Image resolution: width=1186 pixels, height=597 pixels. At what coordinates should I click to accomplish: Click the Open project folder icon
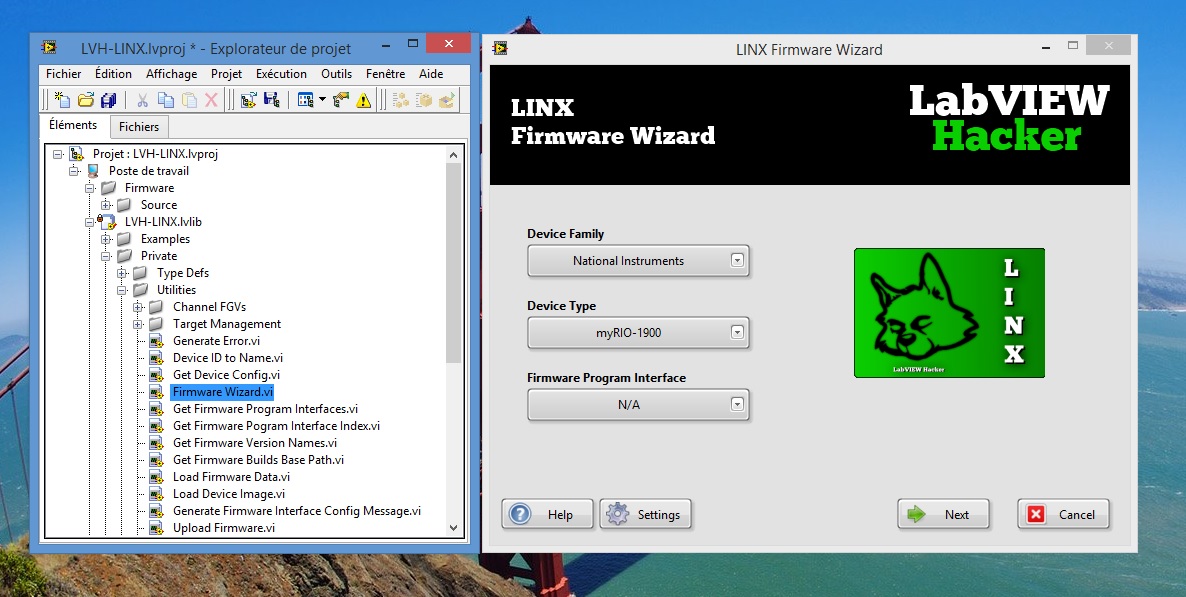point(85,99)
